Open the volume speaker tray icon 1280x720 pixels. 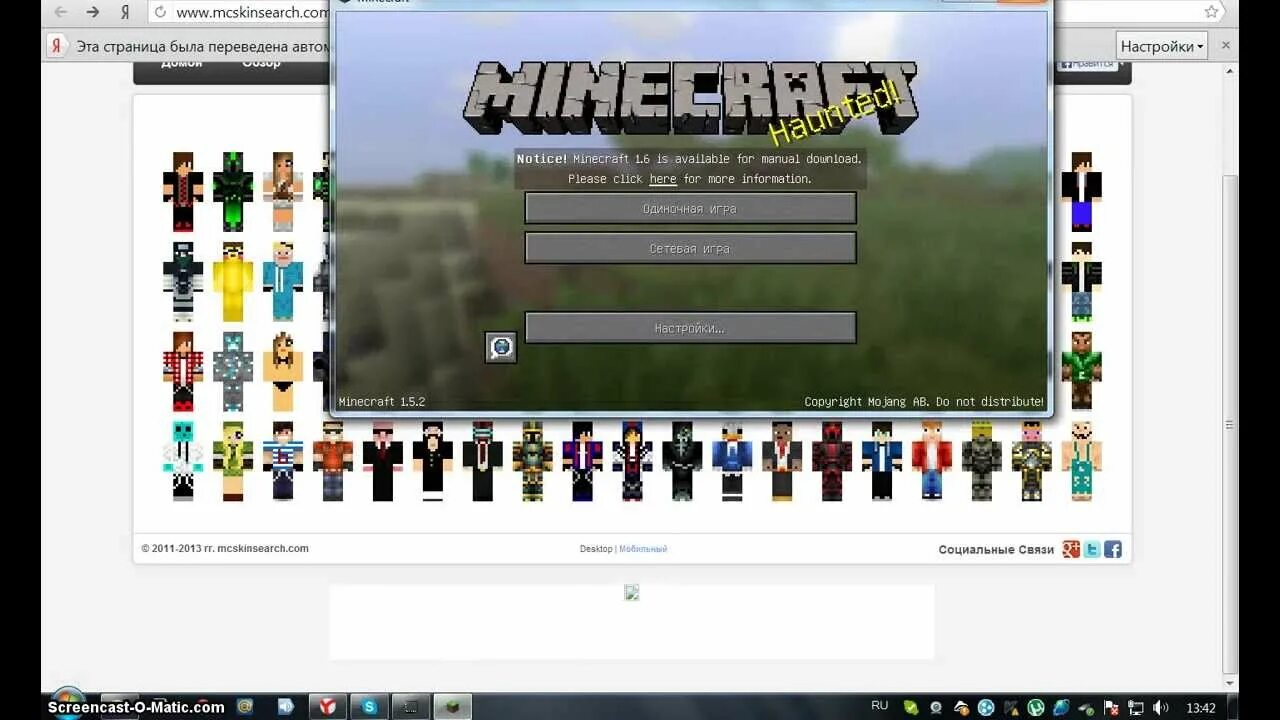(x=1161, y=708)
